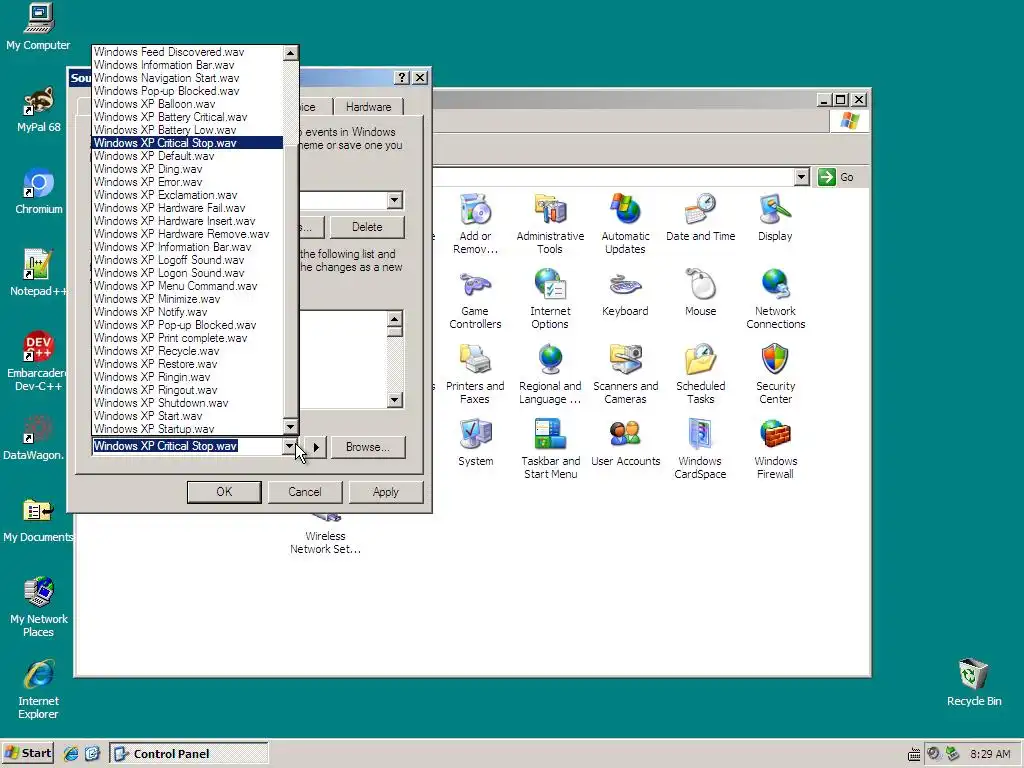Open Taskbar and Start Menu icon
This screenshot has width=1024, height=768.
(550, 449)
